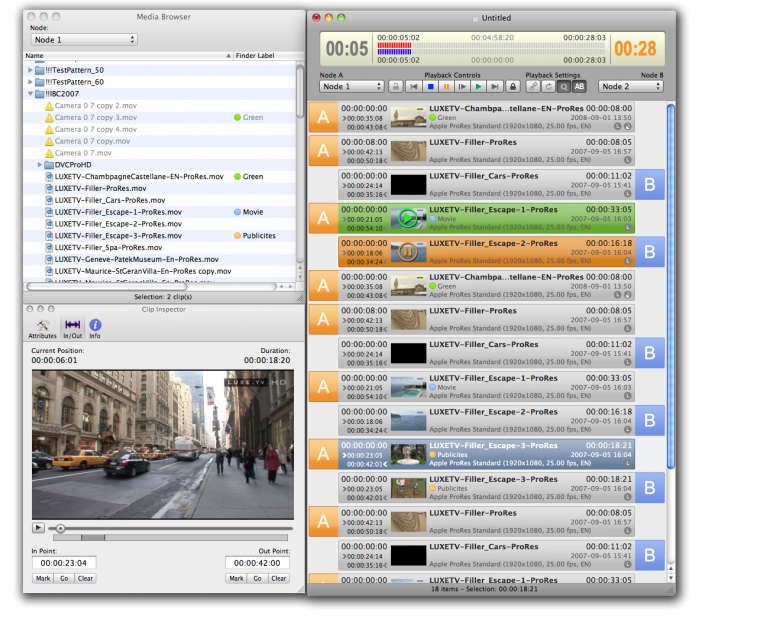Toggle the AB playback setting
Image resolution: width=767 pixels, height=622 pixels.
pos(579,87)
